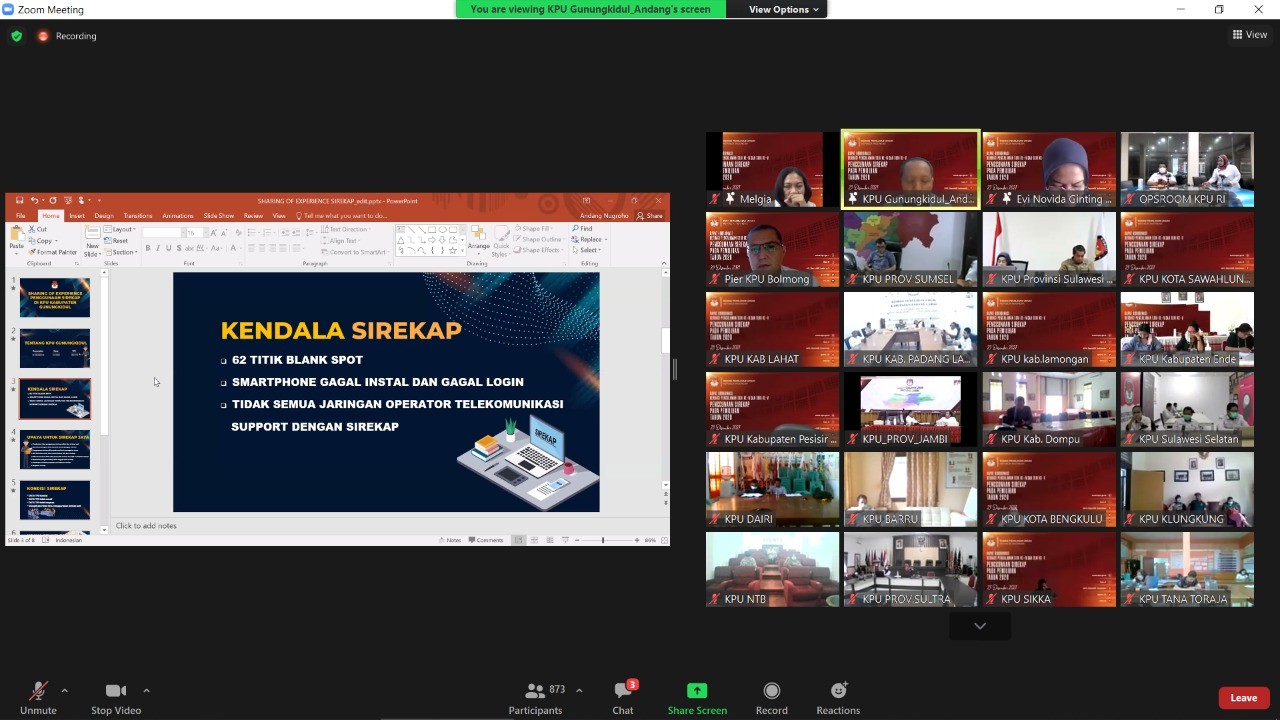Screen dimensions: 1280x720
Task: Click the KPU PROV_JAMBI video tile
Action: pyautogui.click(x=910, y=408)
